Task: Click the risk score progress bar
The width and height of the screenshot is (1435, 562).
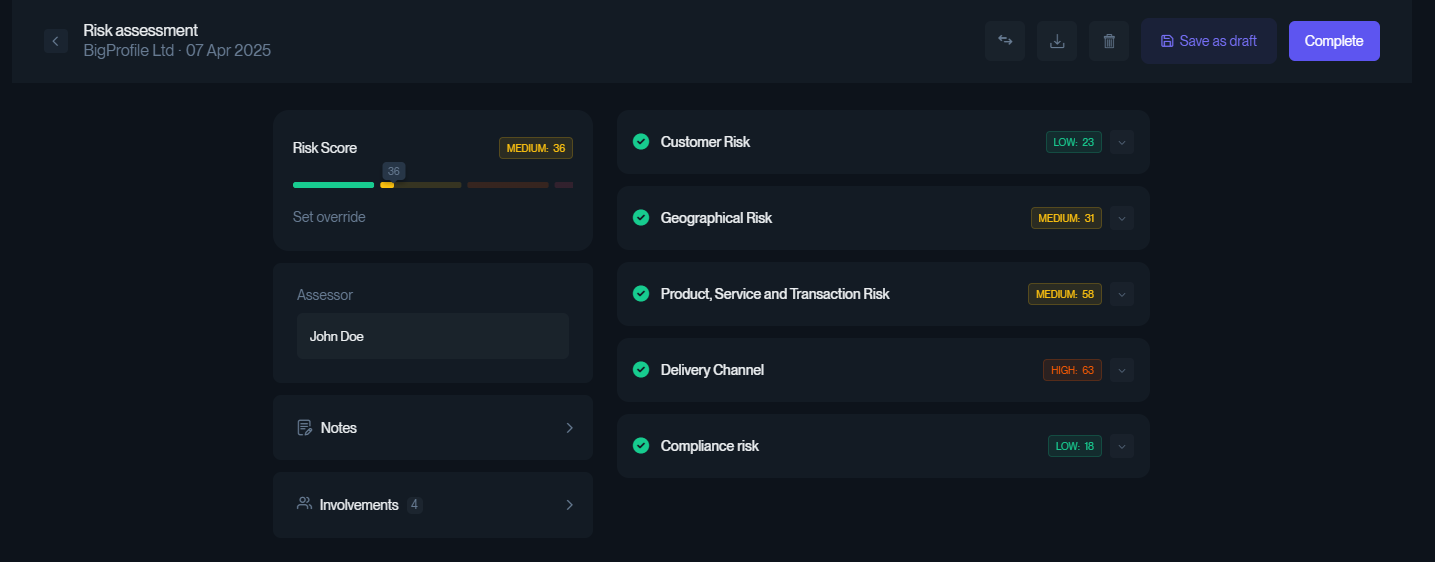Action: click(433, 185)
